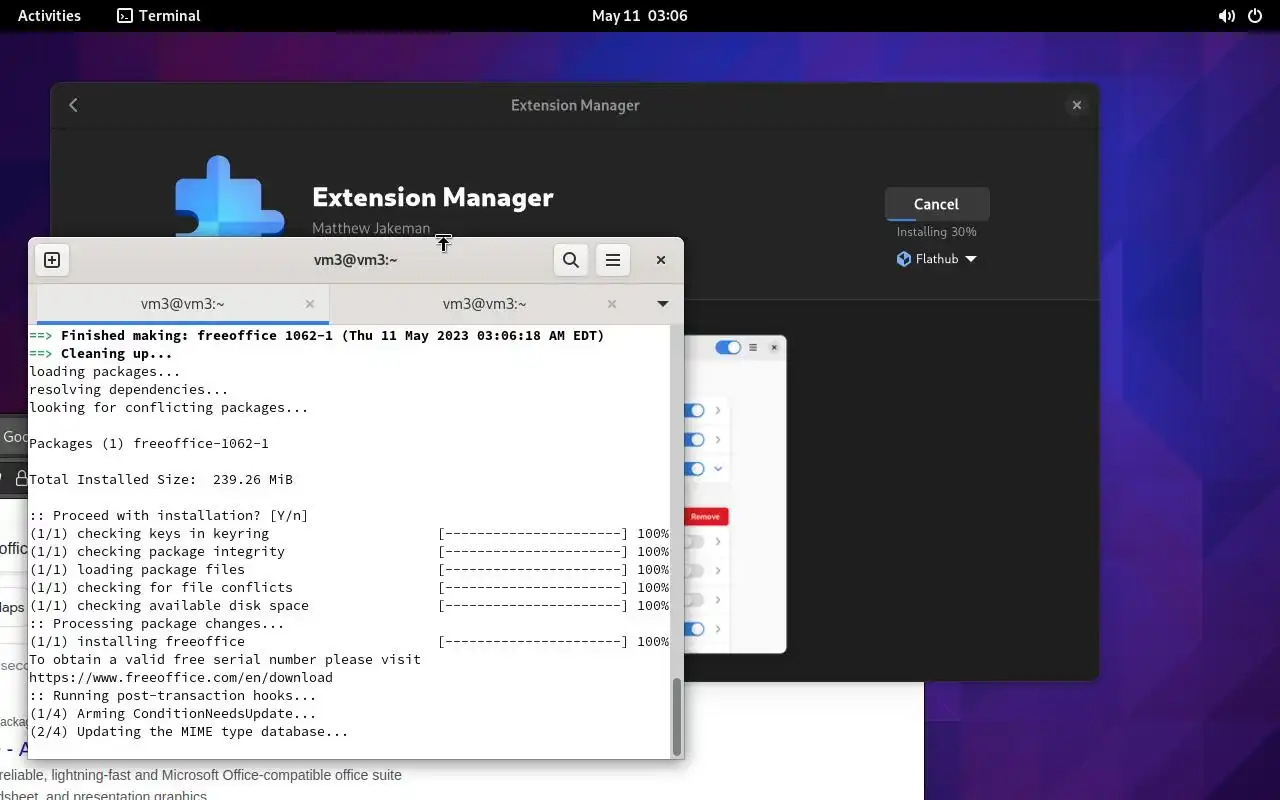Screen dimensions: 1280x800
Task: Click the freeoffice.com download URL
Action: tap(181, 677)
